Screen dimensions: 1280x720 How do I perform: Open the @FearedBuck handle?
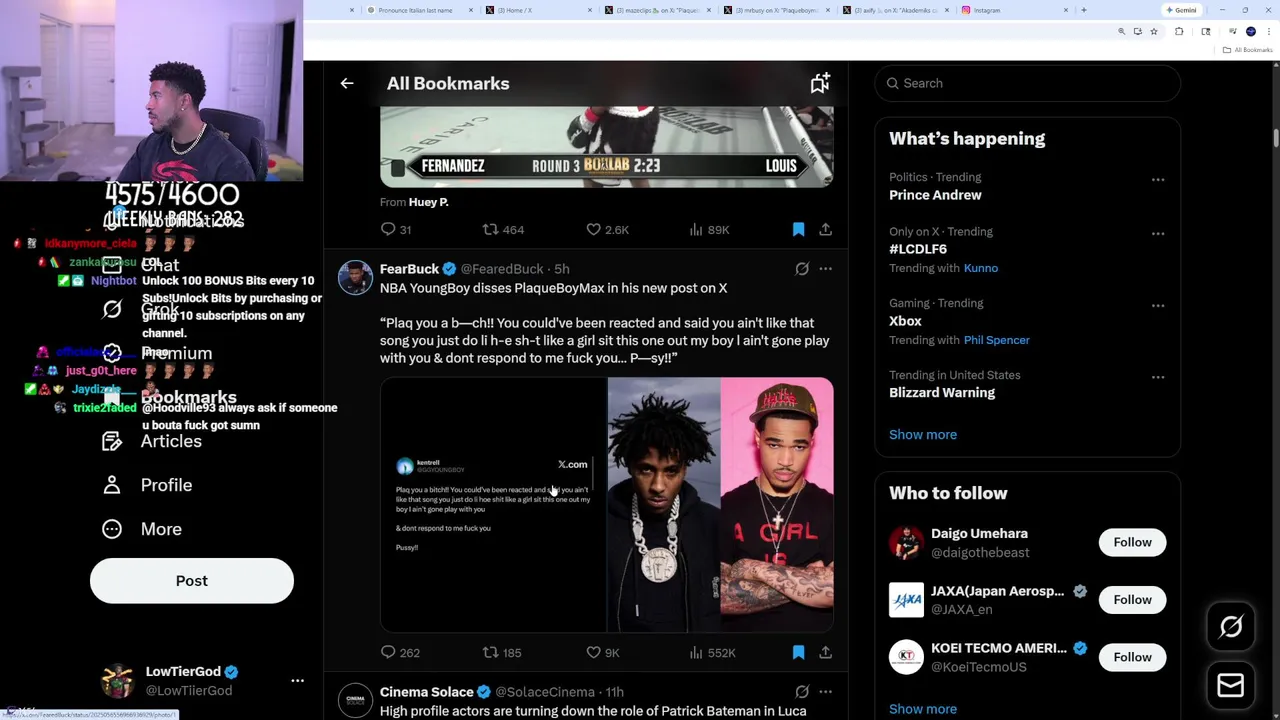tap(502, 269)
